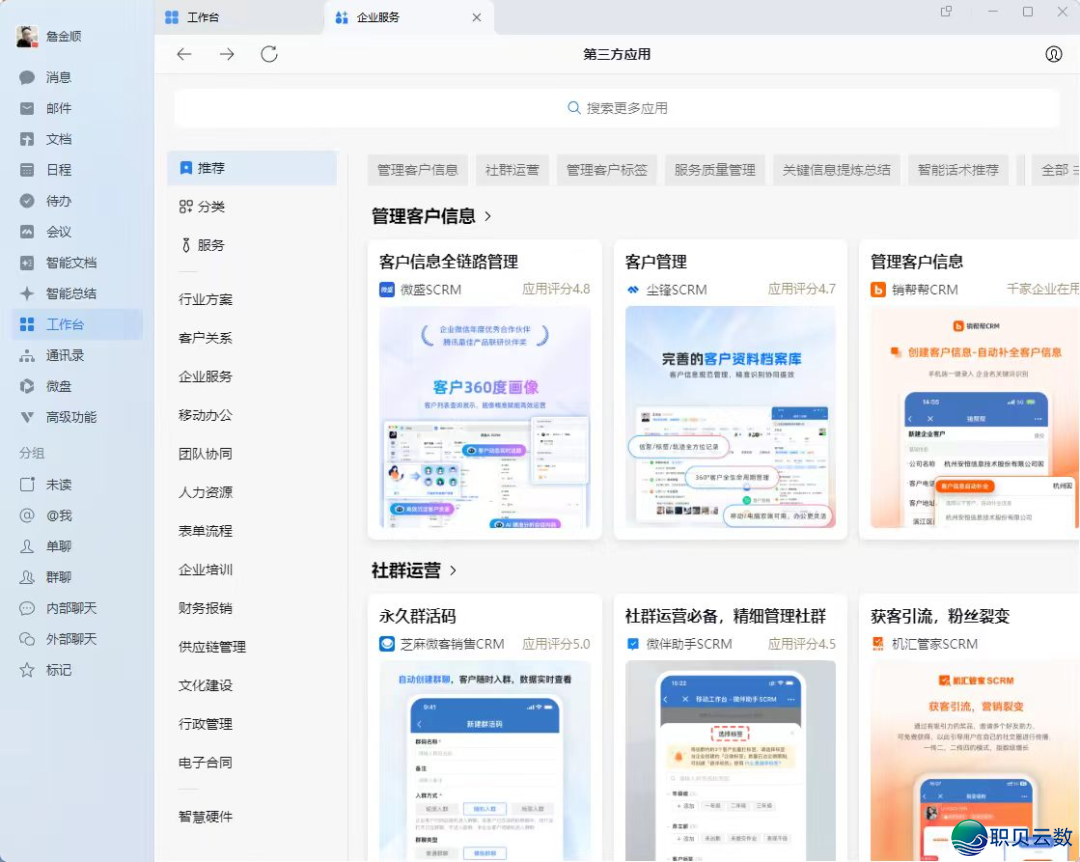Open the 企业服务 category in list
1080x862 pixels.
coord(205,376)
